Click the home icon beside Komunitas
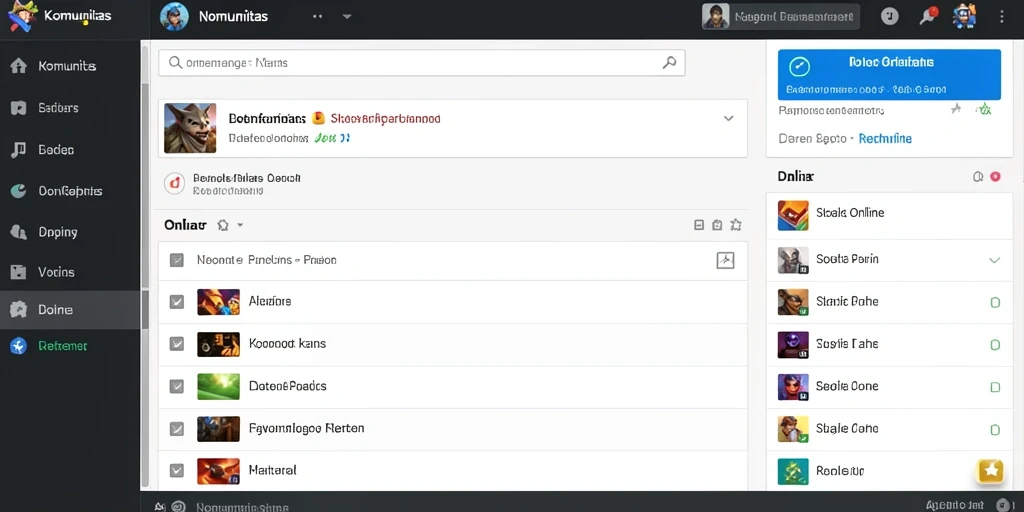 pyautogui.click(x=18, y=66)
